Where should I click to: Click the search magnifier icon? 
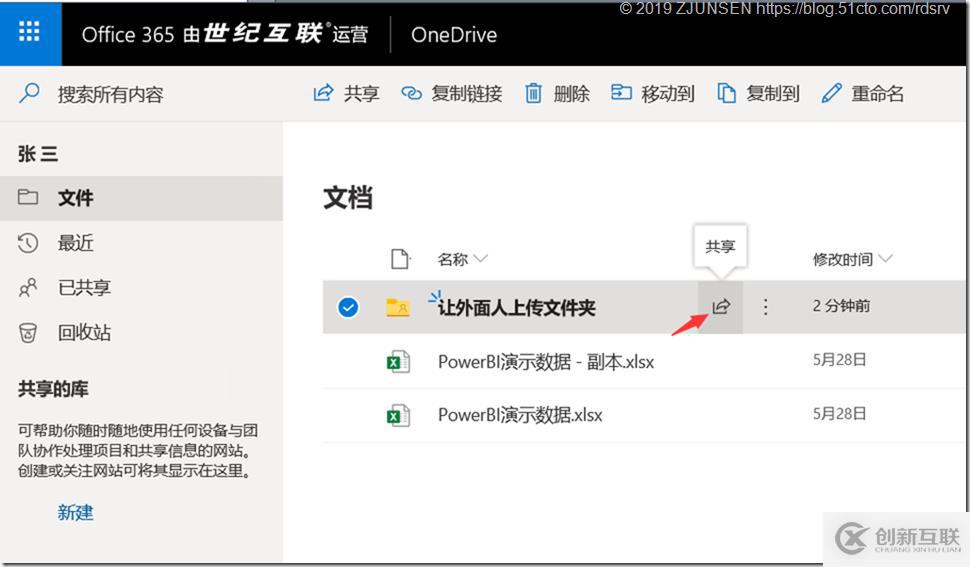(x=29, y=94)
